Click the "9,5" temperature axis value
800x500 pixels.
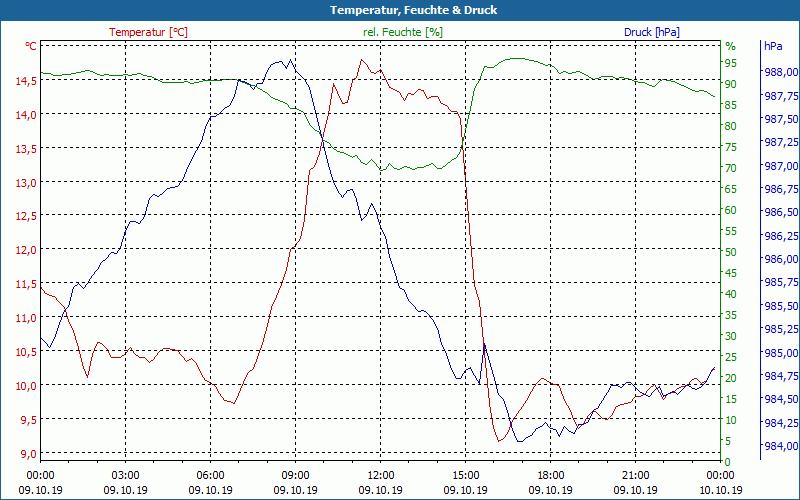tap(29, 419)
